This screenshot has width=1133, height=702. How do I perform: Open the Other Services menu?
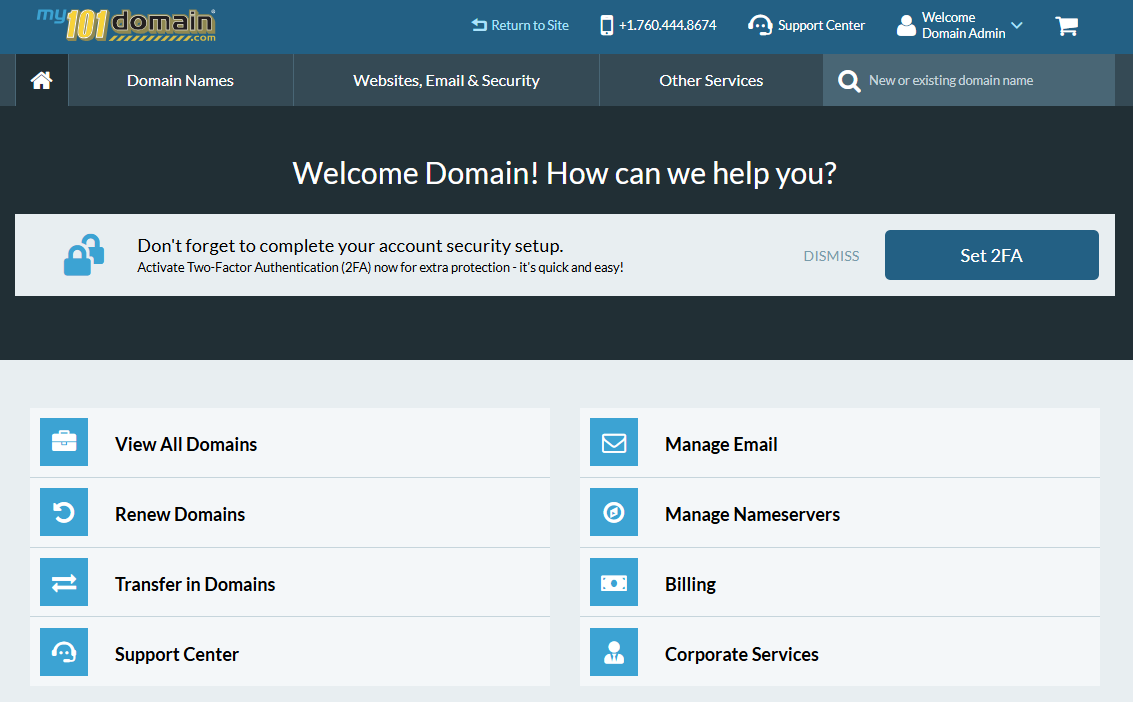(x=711, y=81)
